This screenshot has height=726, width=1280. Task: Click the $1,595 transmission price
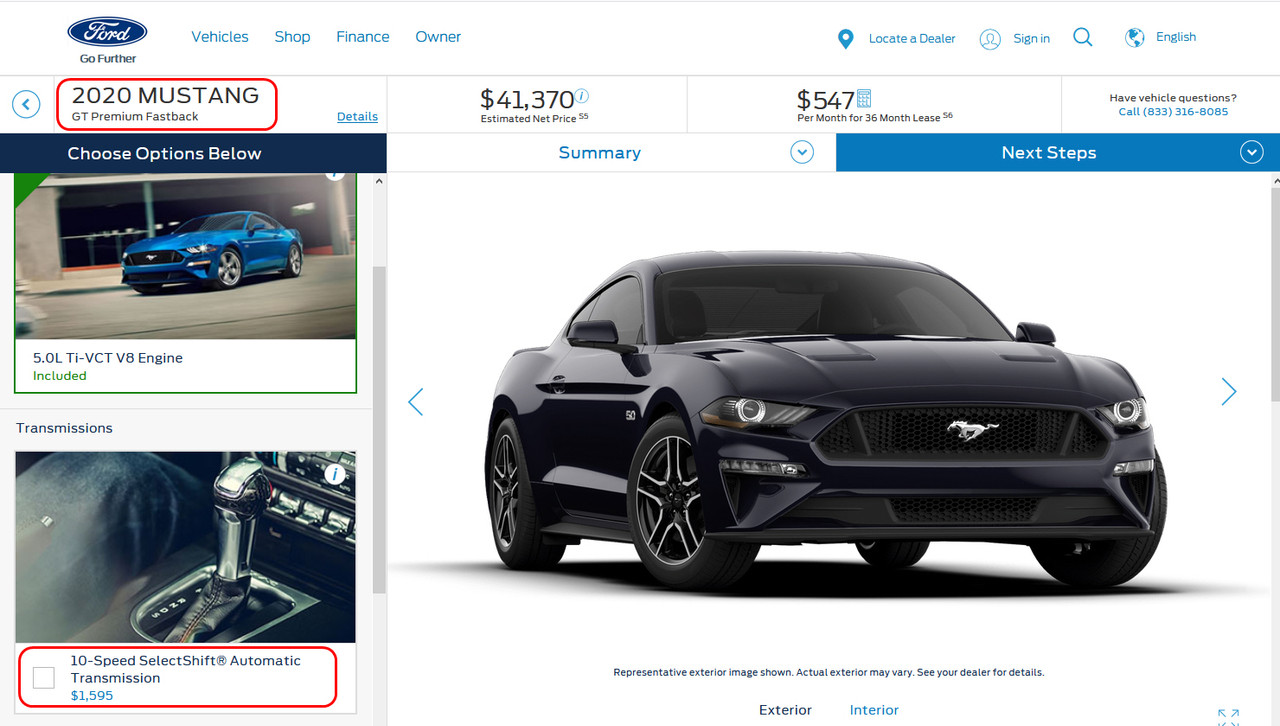pyautogui.click(x=91, y=695)
